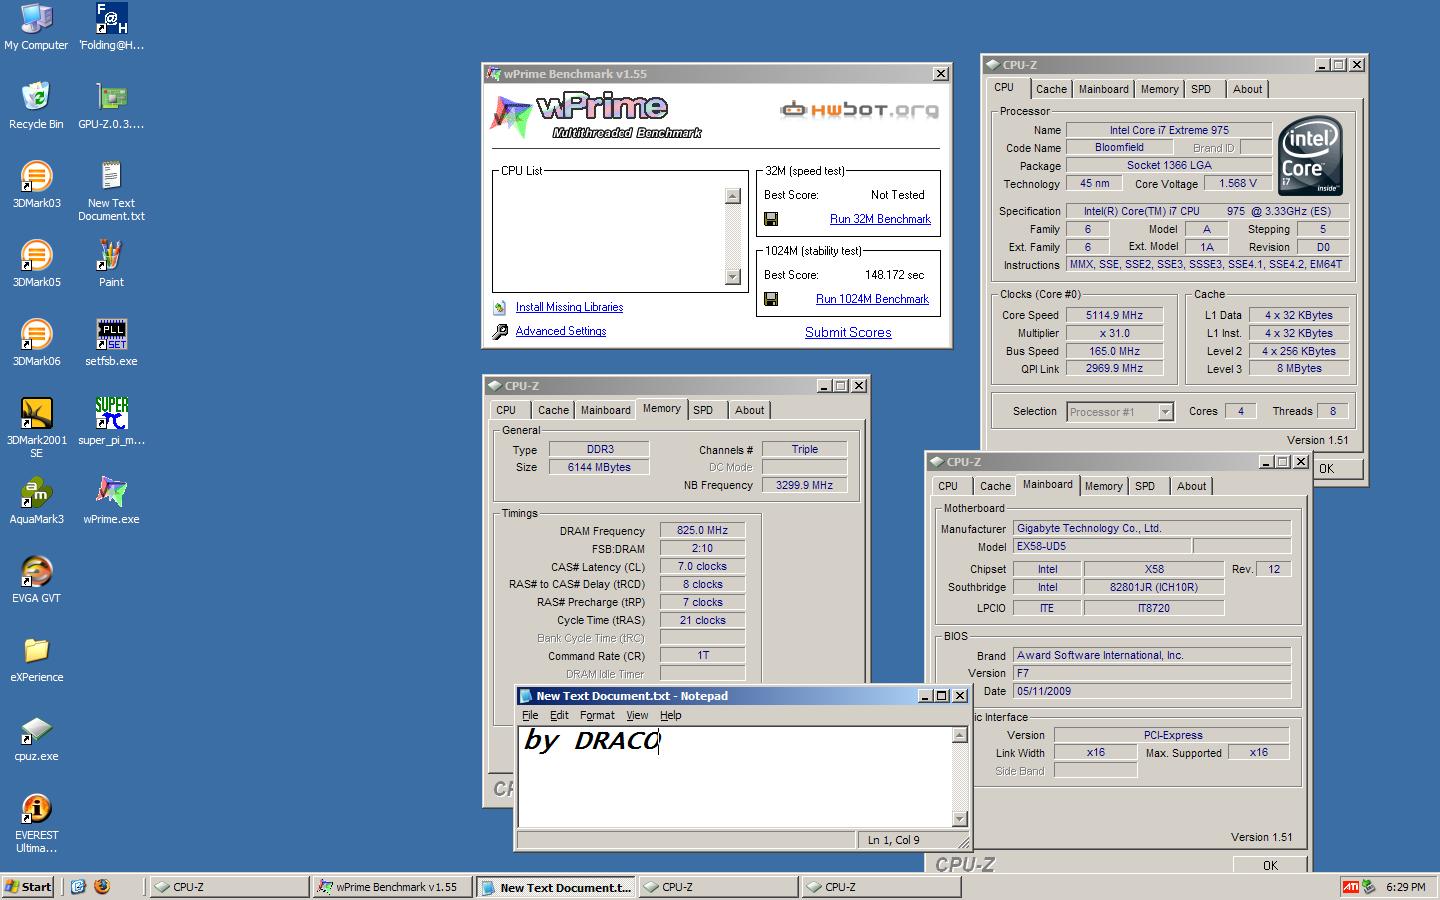Select wPrime.exe desktop icon
The image size is (1440, 900).
click(x=111, y=501)
